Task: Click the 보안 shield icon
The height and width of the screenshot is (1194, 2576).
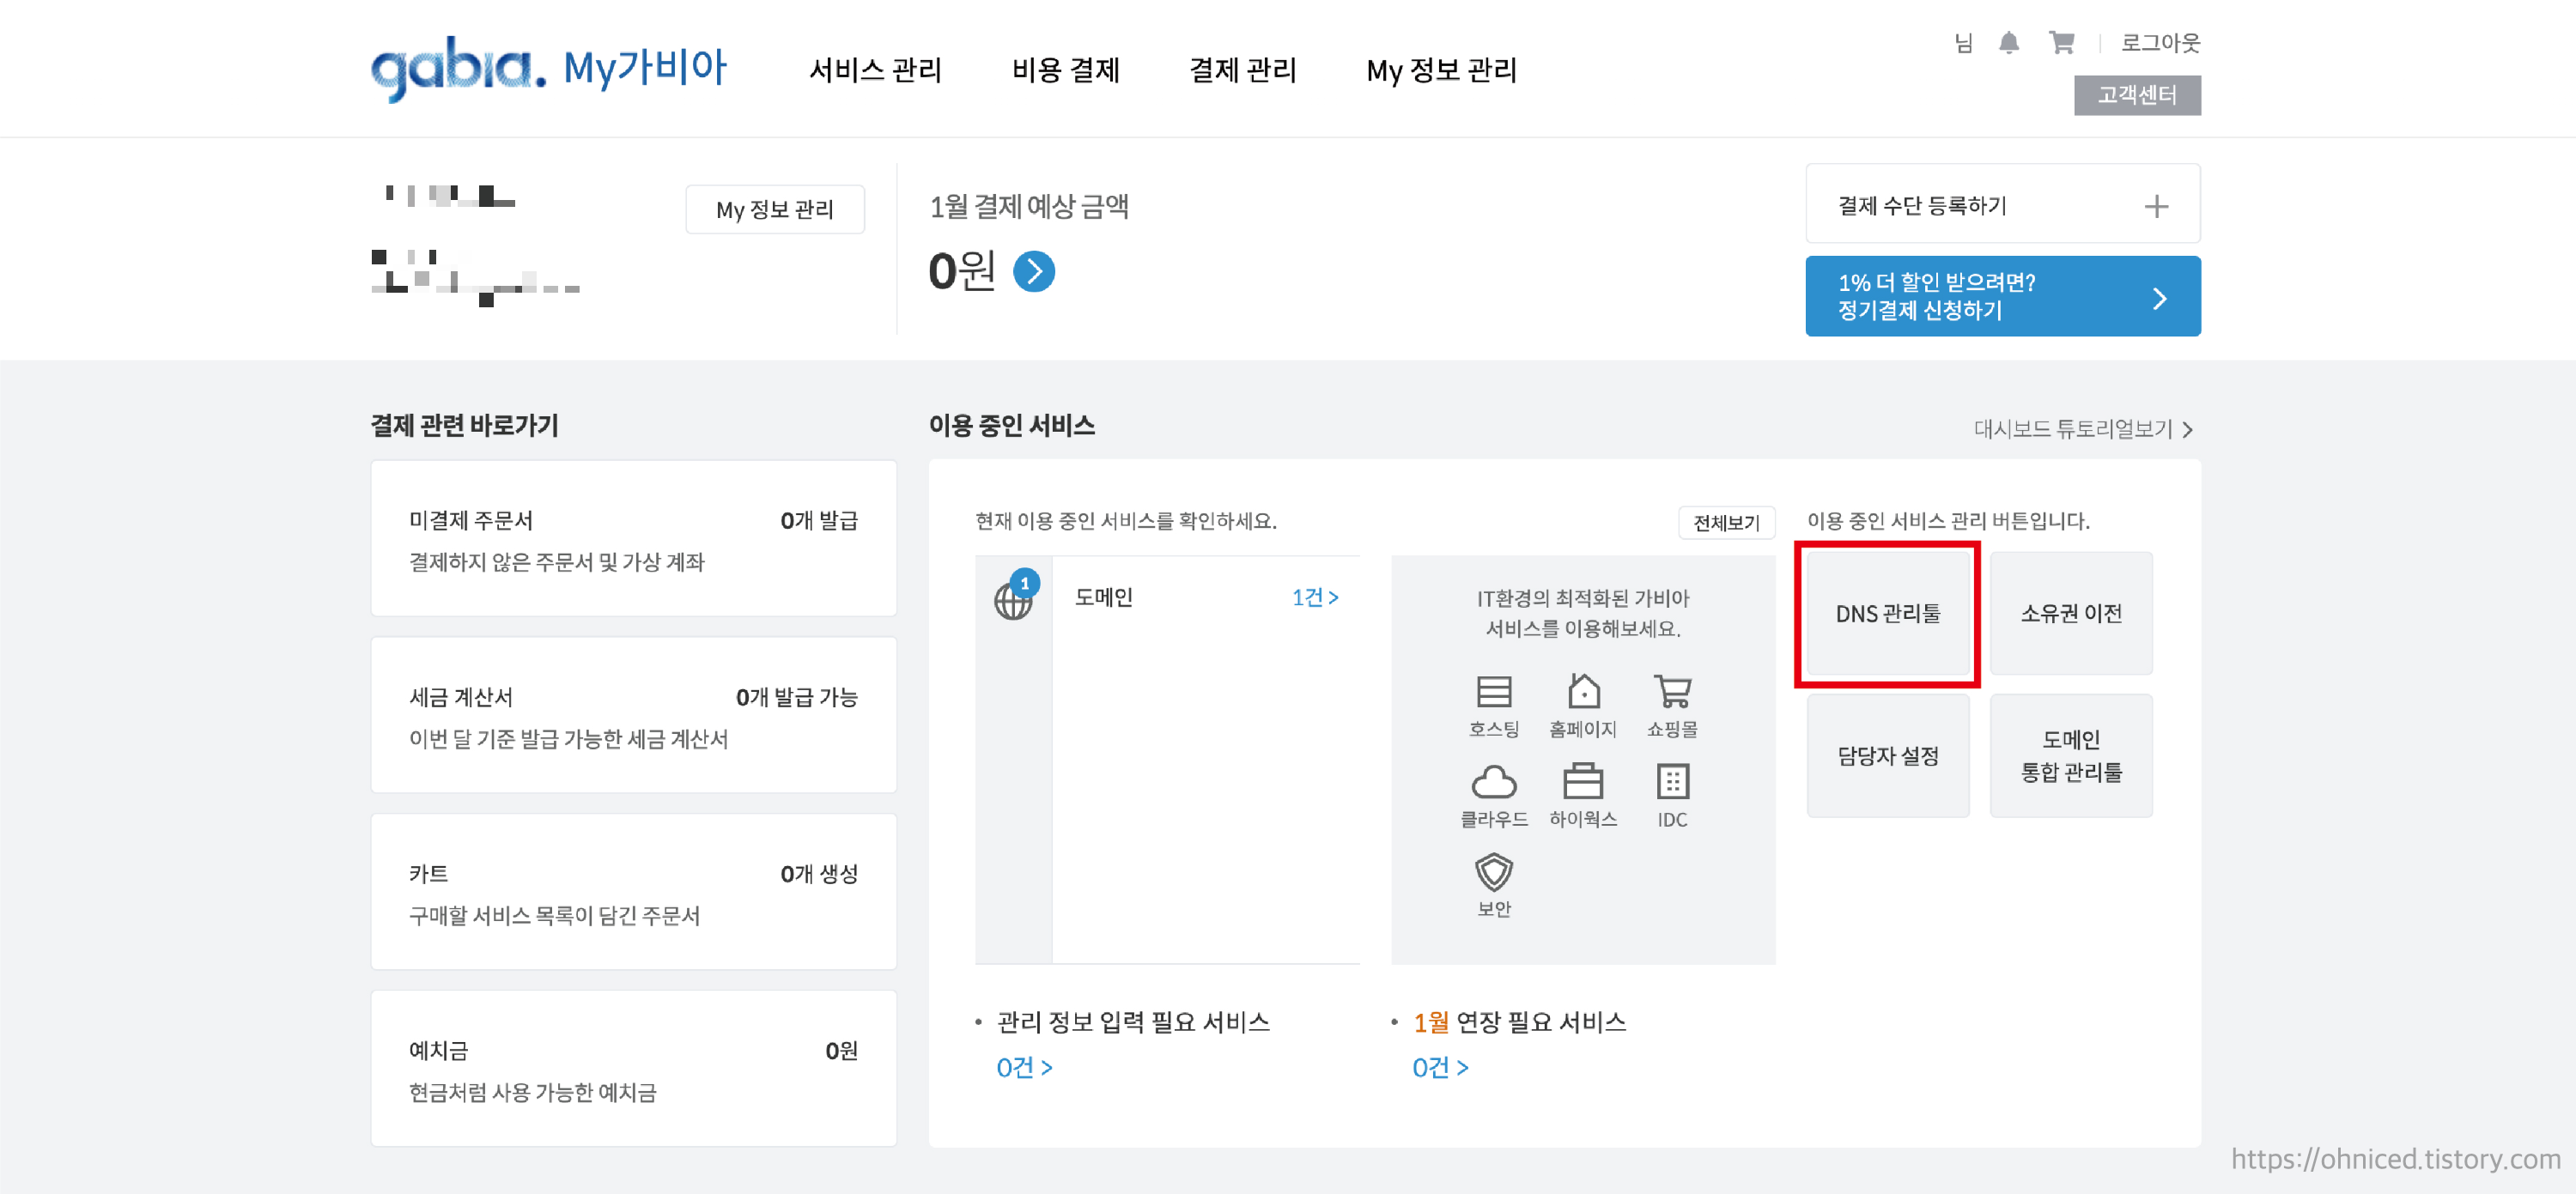Action: coord(1493,872)
